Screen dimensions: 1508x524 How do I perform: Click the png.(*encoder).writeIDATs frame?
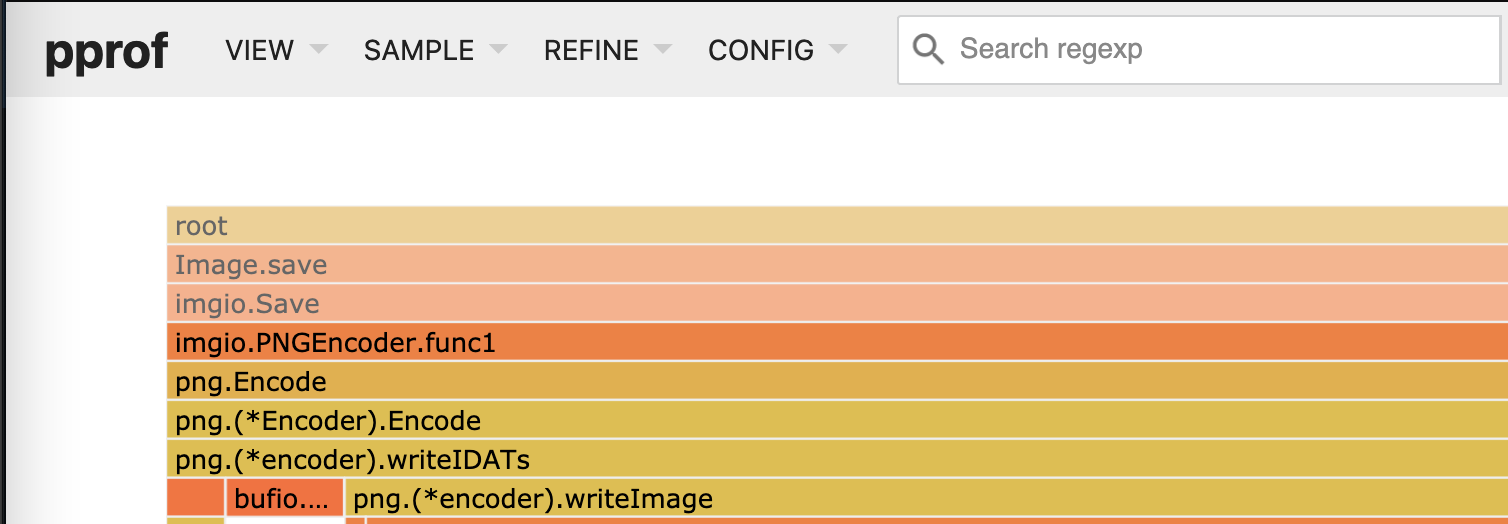coord(837,459)
